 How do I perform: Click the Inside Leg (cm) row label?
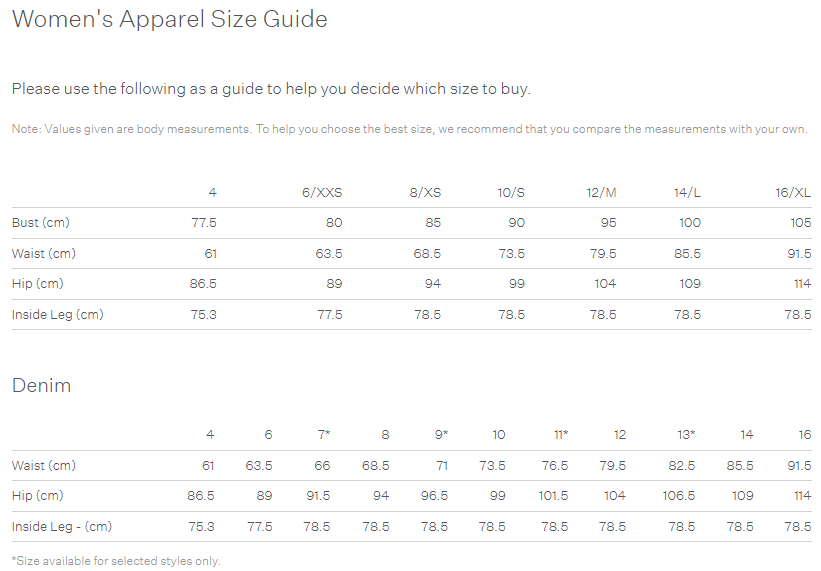point(58,315)
